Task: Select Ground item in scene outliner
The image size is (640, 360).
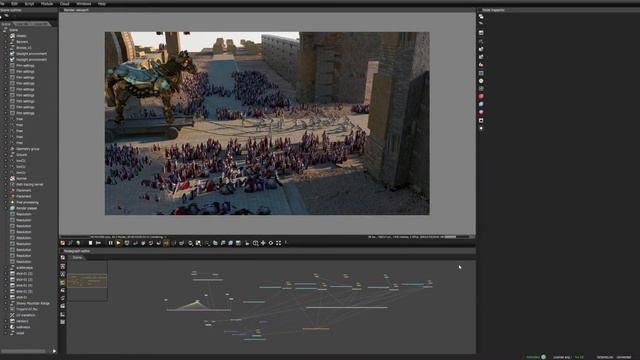Action: 22,155
